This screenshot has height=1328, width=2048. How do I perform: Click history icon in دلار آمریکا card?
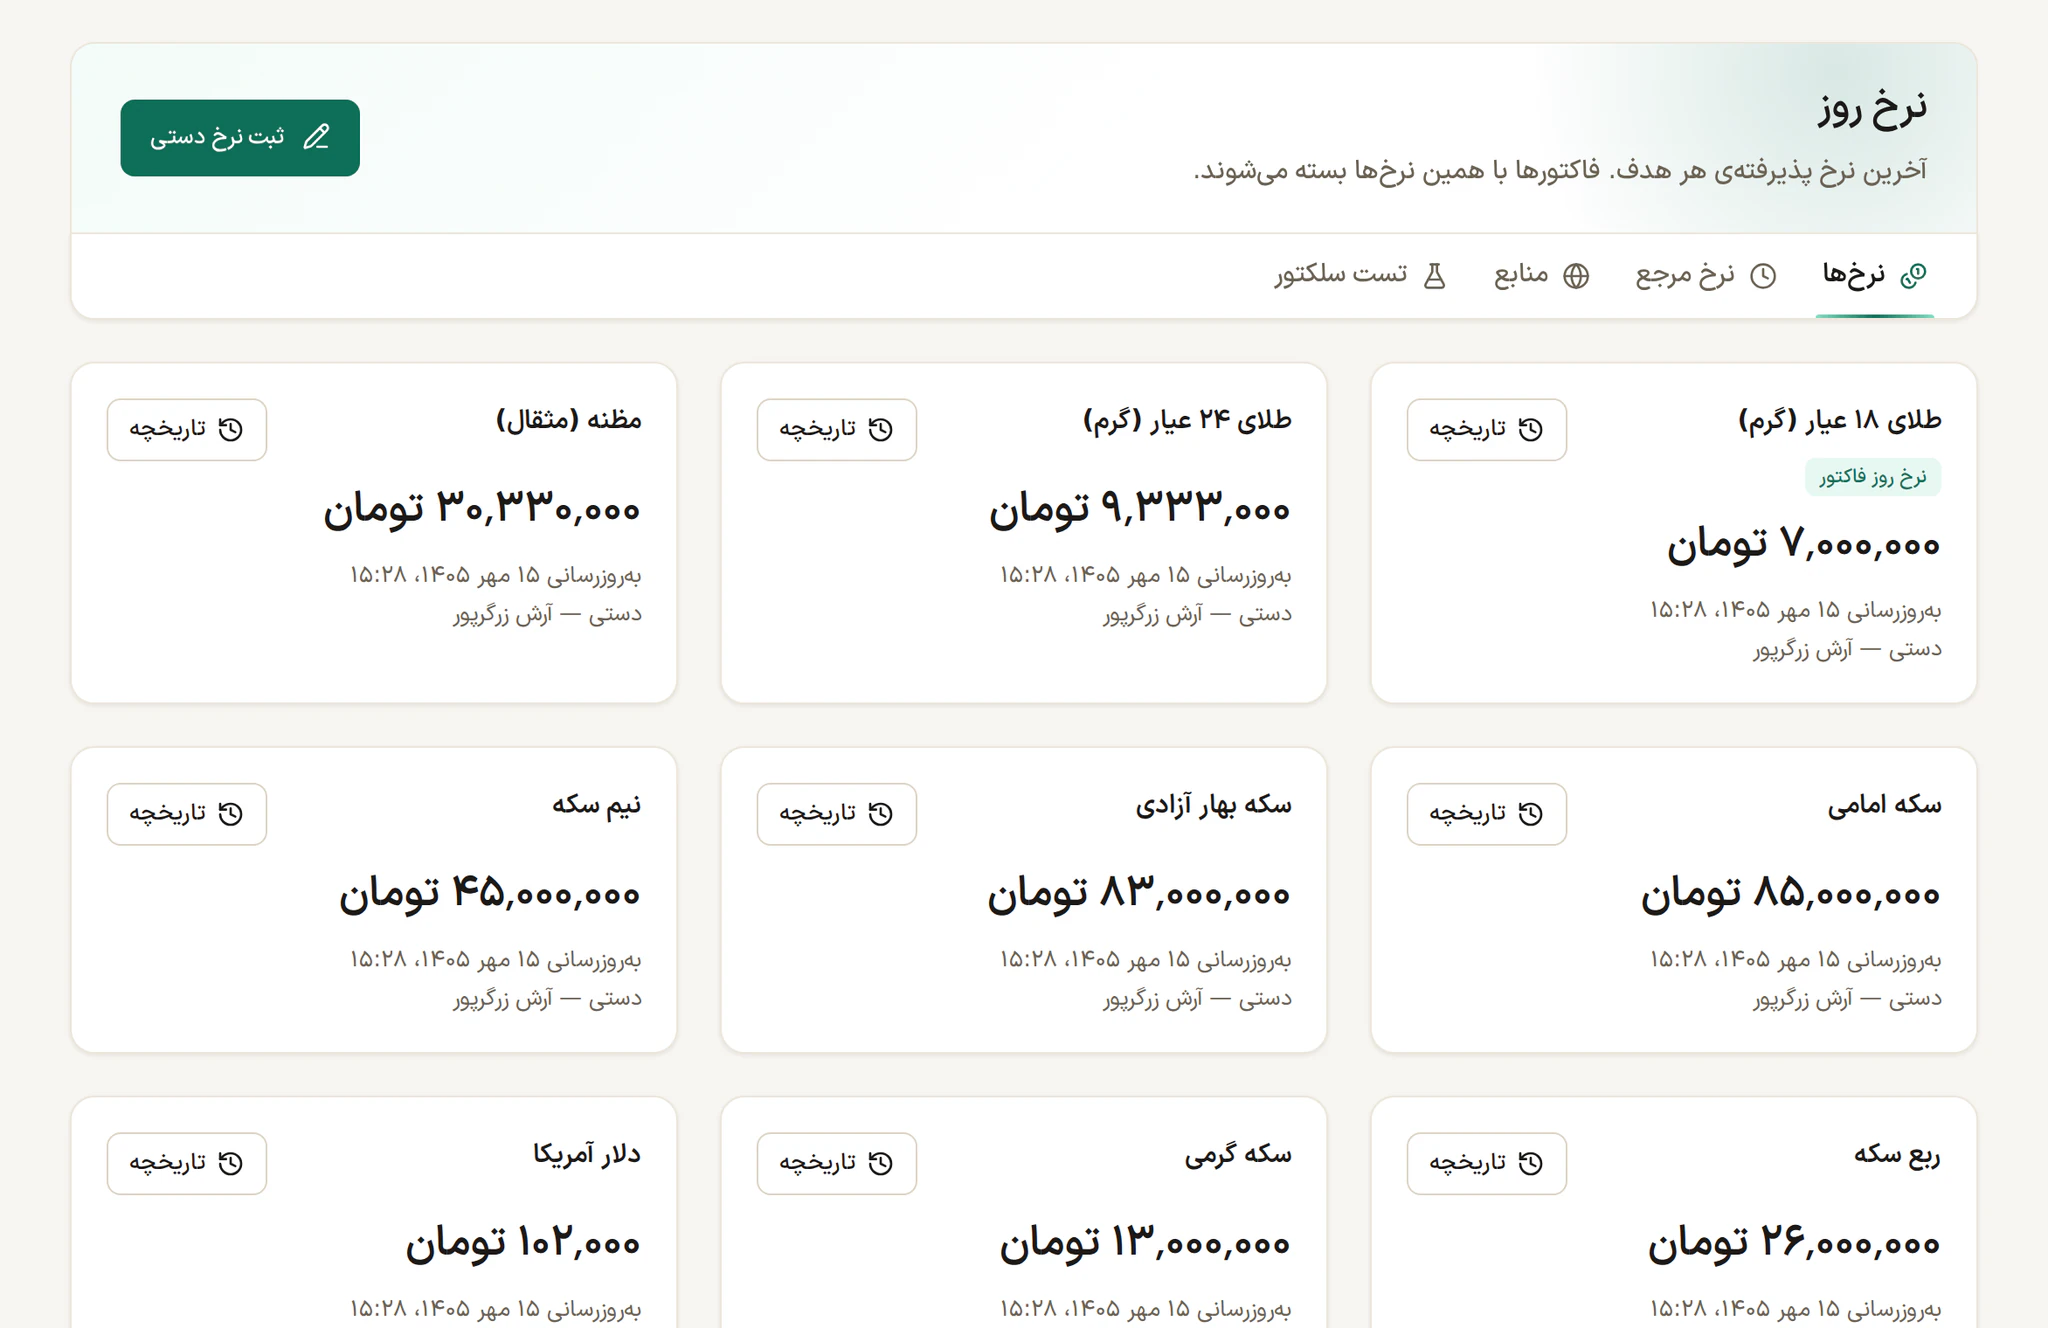pos(230,1163)
